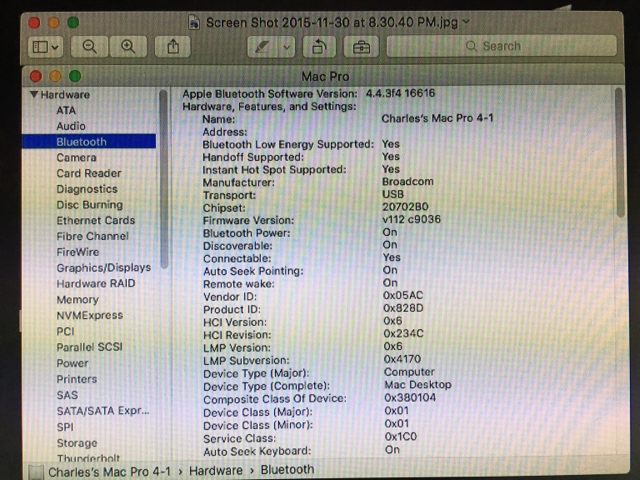The height and width of the screenshot is (480, 640).
Task: Open the Camera section
Action: 76,158
